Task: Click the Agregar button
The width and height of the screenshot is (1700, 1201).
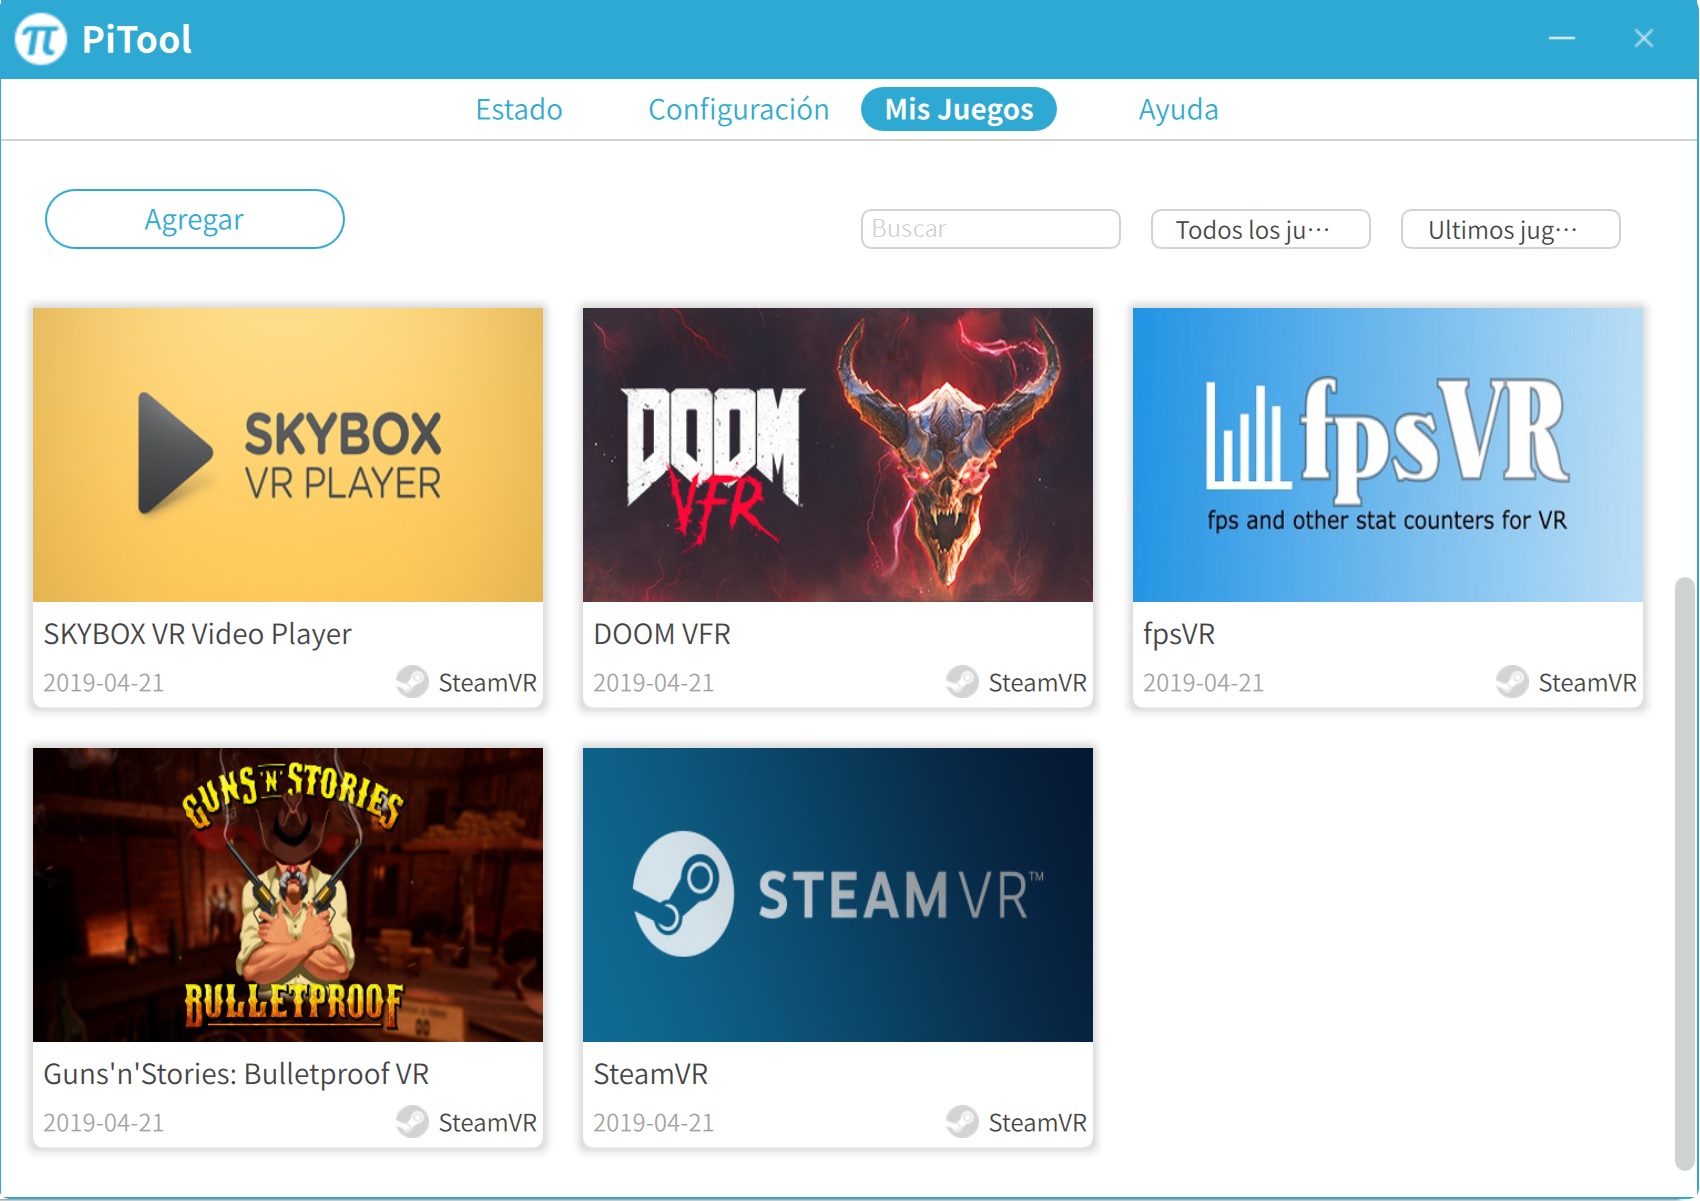Action: point(195,219)
